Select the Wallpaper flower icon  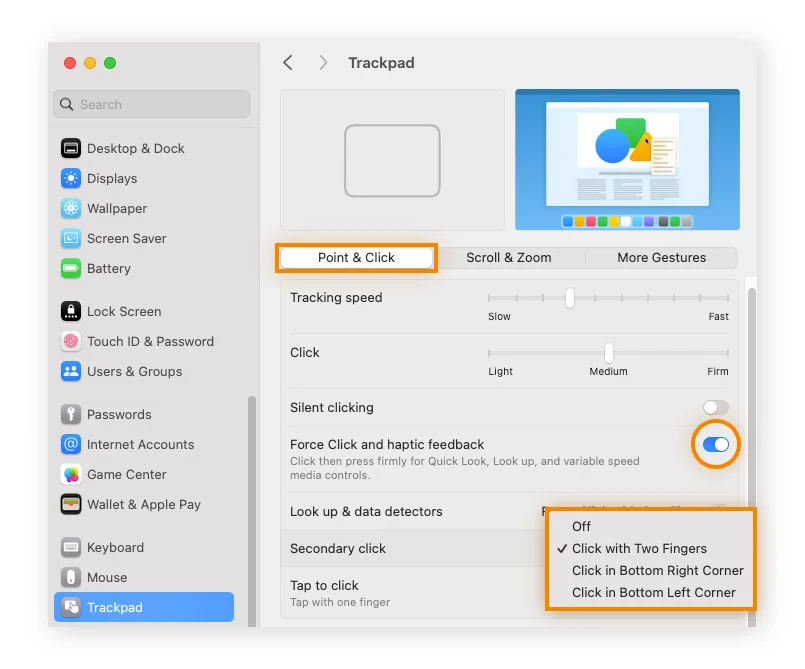tap(71, 208)
